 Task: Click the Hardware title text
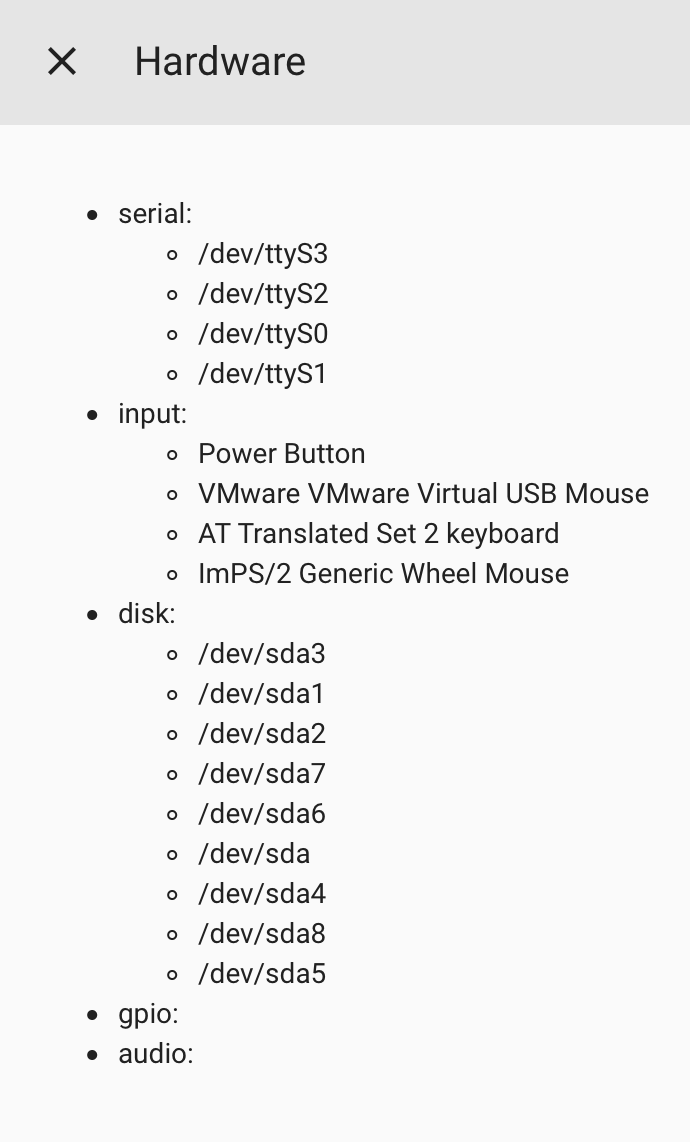pos(219,61)
